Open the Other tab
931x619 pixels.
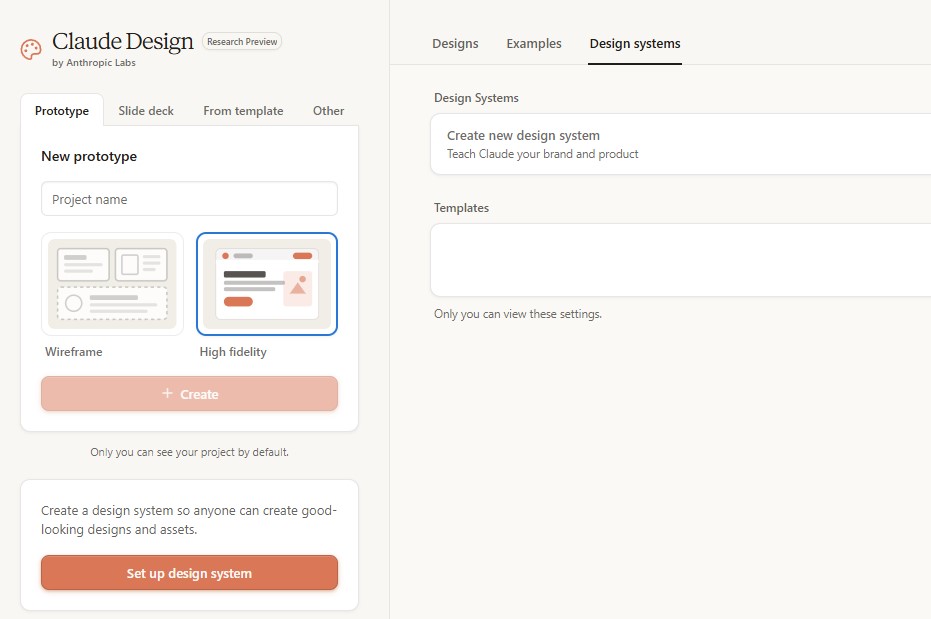328,110
